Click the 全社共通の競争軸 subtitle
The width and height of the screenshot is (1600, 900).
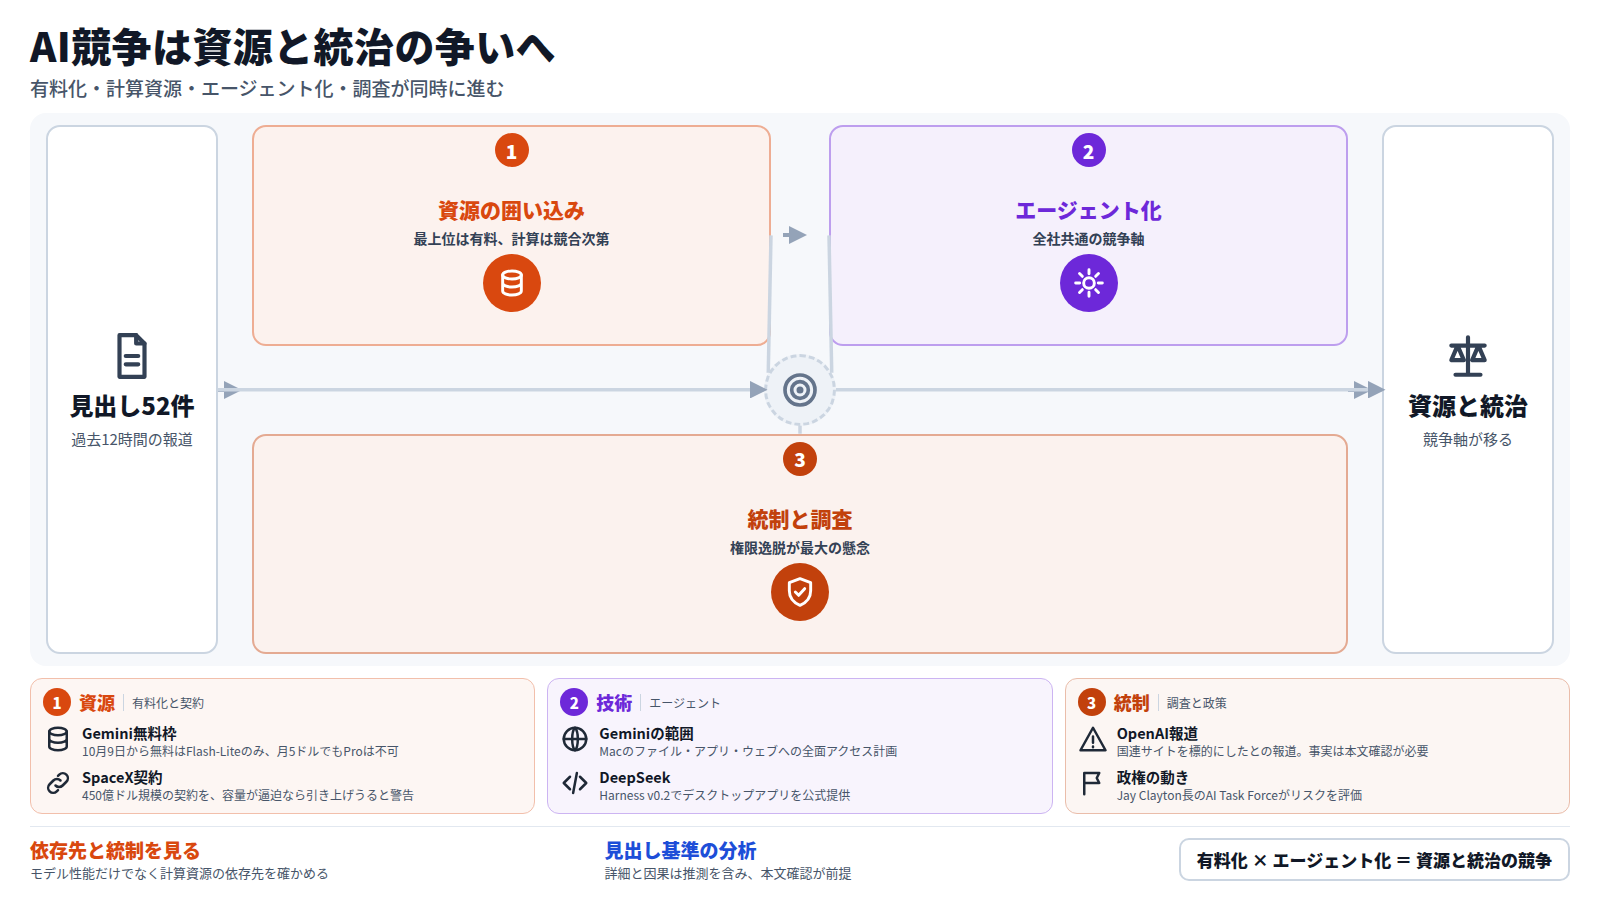(x=1089, y=239)
